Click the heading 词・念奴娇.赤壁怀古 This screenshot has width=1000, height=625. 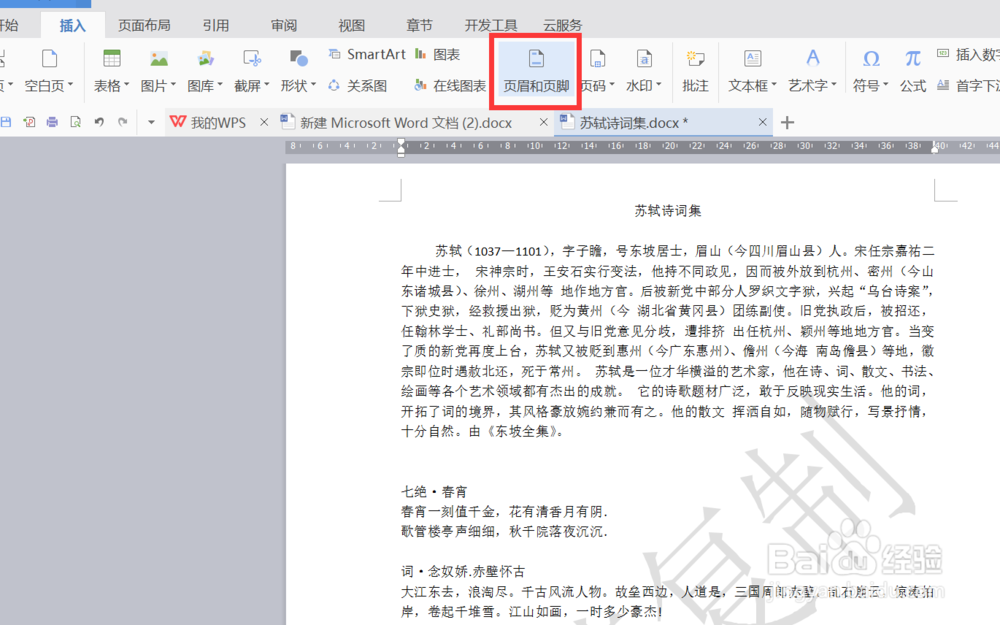pos(463,571)
